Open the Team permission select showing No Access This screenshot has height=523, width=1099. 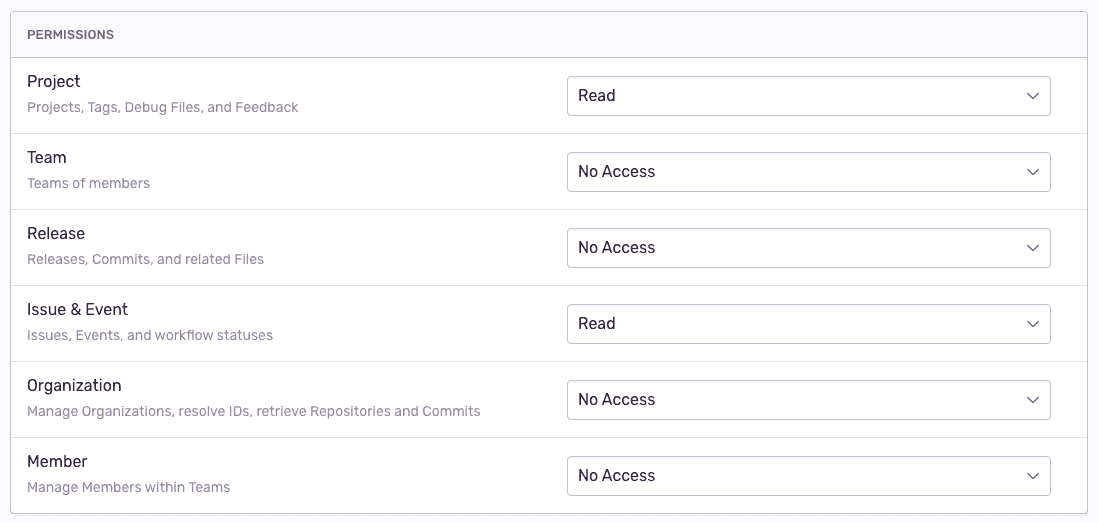(x=808, y=172)
